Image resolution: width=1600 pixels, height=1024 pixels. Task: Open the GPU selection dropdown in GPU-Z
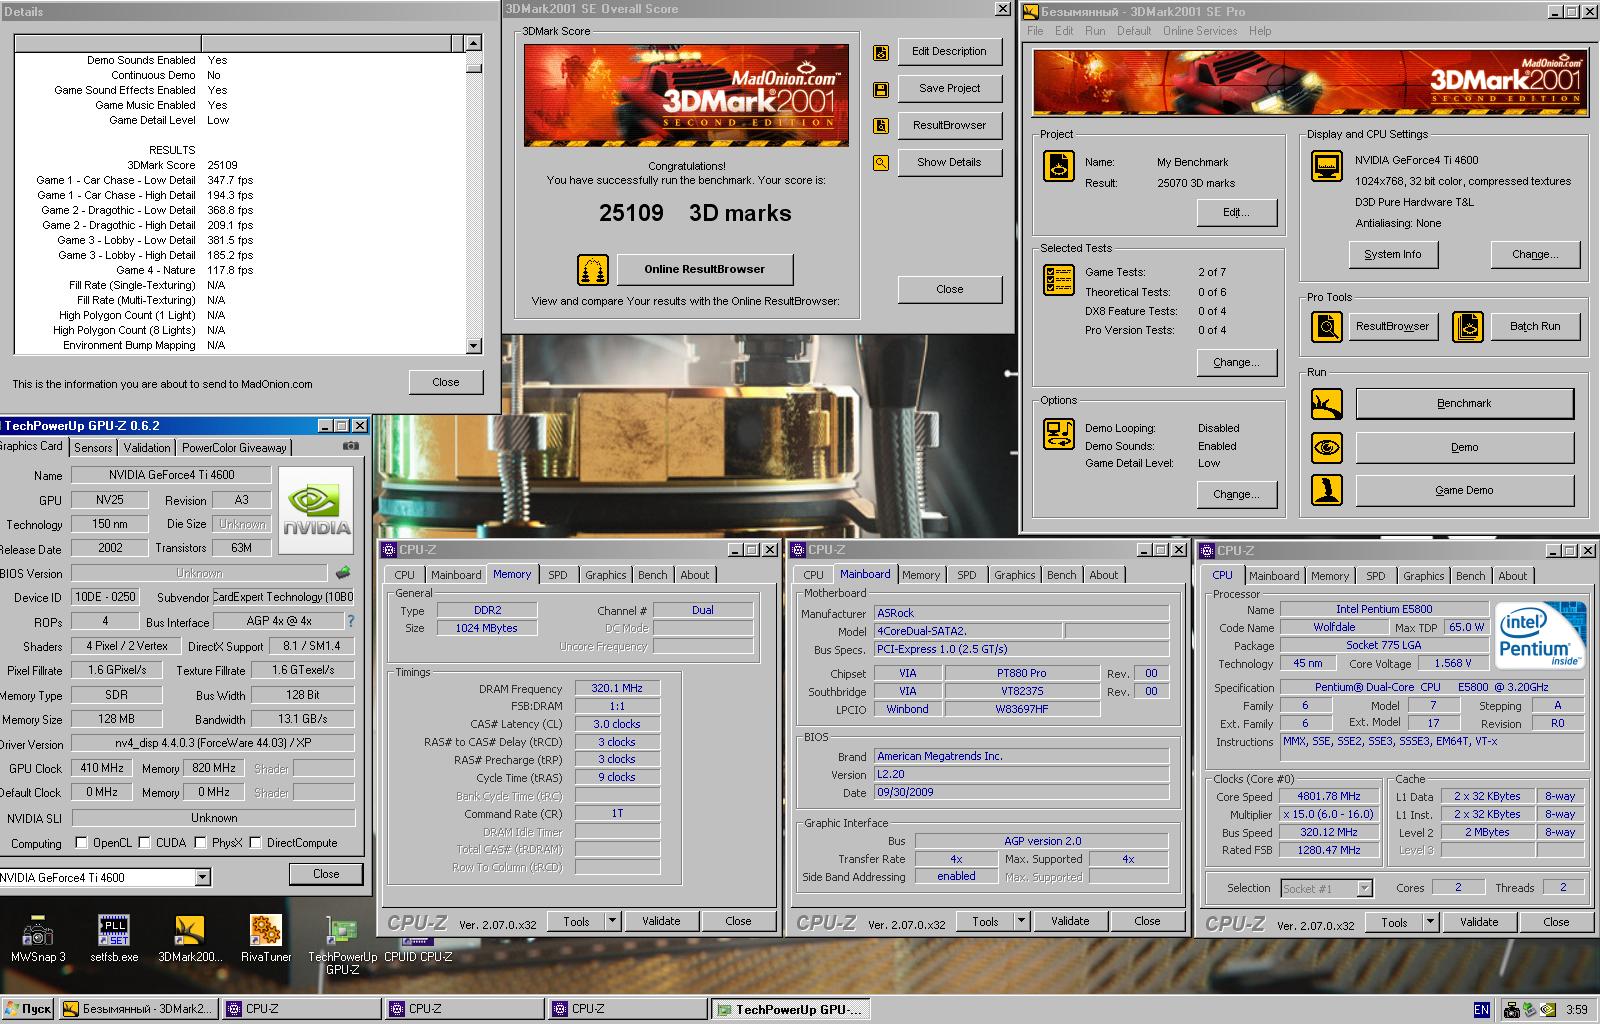pos(203,878)
